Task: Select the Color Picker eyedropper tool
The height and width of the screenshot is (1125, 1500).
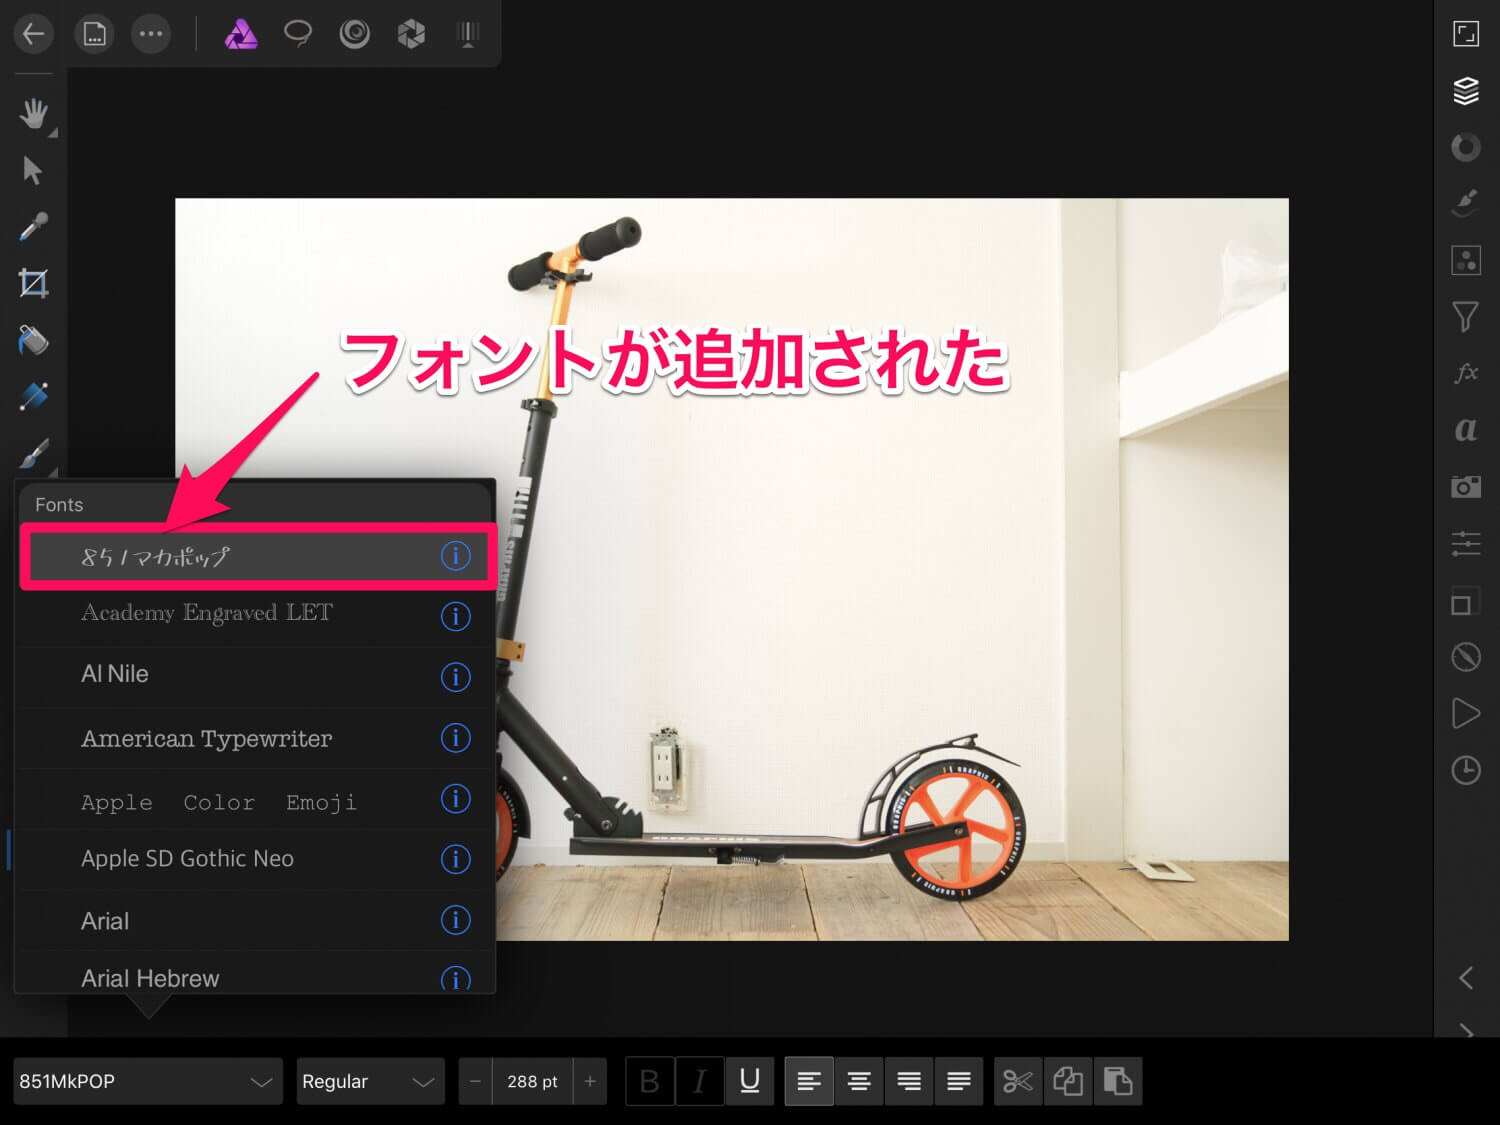Action: [33, 227]
